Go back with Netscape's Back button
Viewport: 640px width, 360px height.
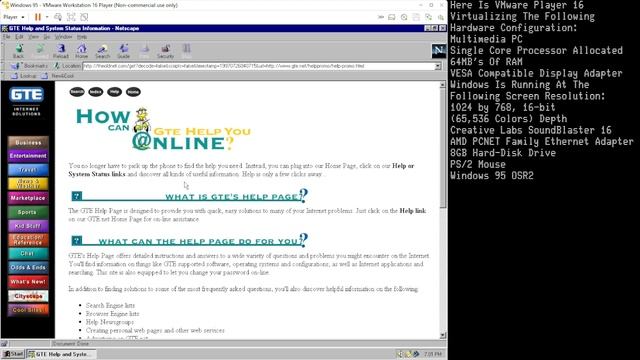click(x=19, y=51)
